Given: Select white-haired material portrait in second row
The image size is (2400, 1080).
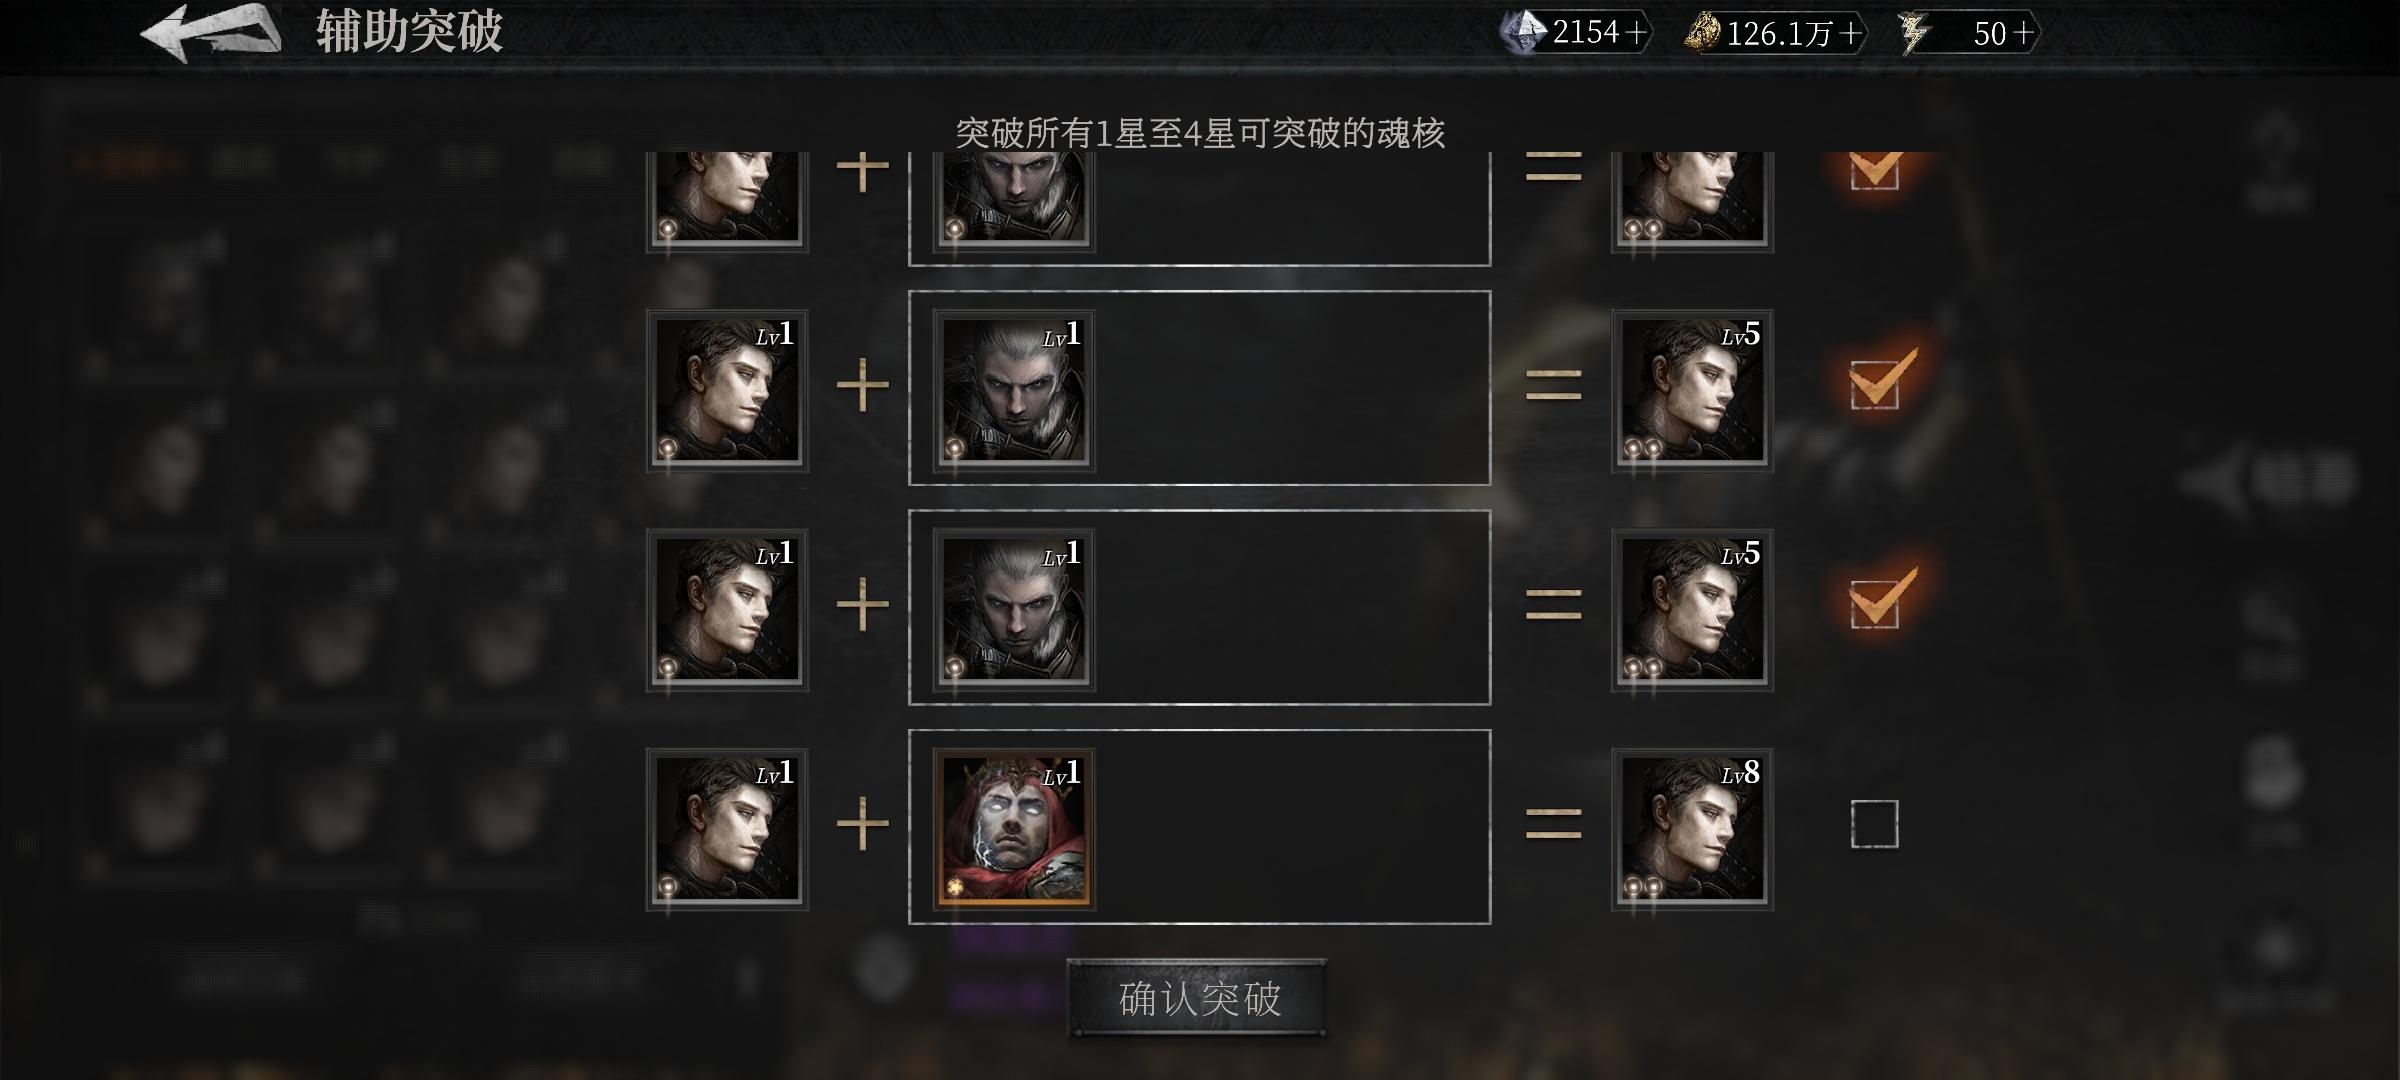Looking at the screenshot, I should click(x=1014, y=390).
